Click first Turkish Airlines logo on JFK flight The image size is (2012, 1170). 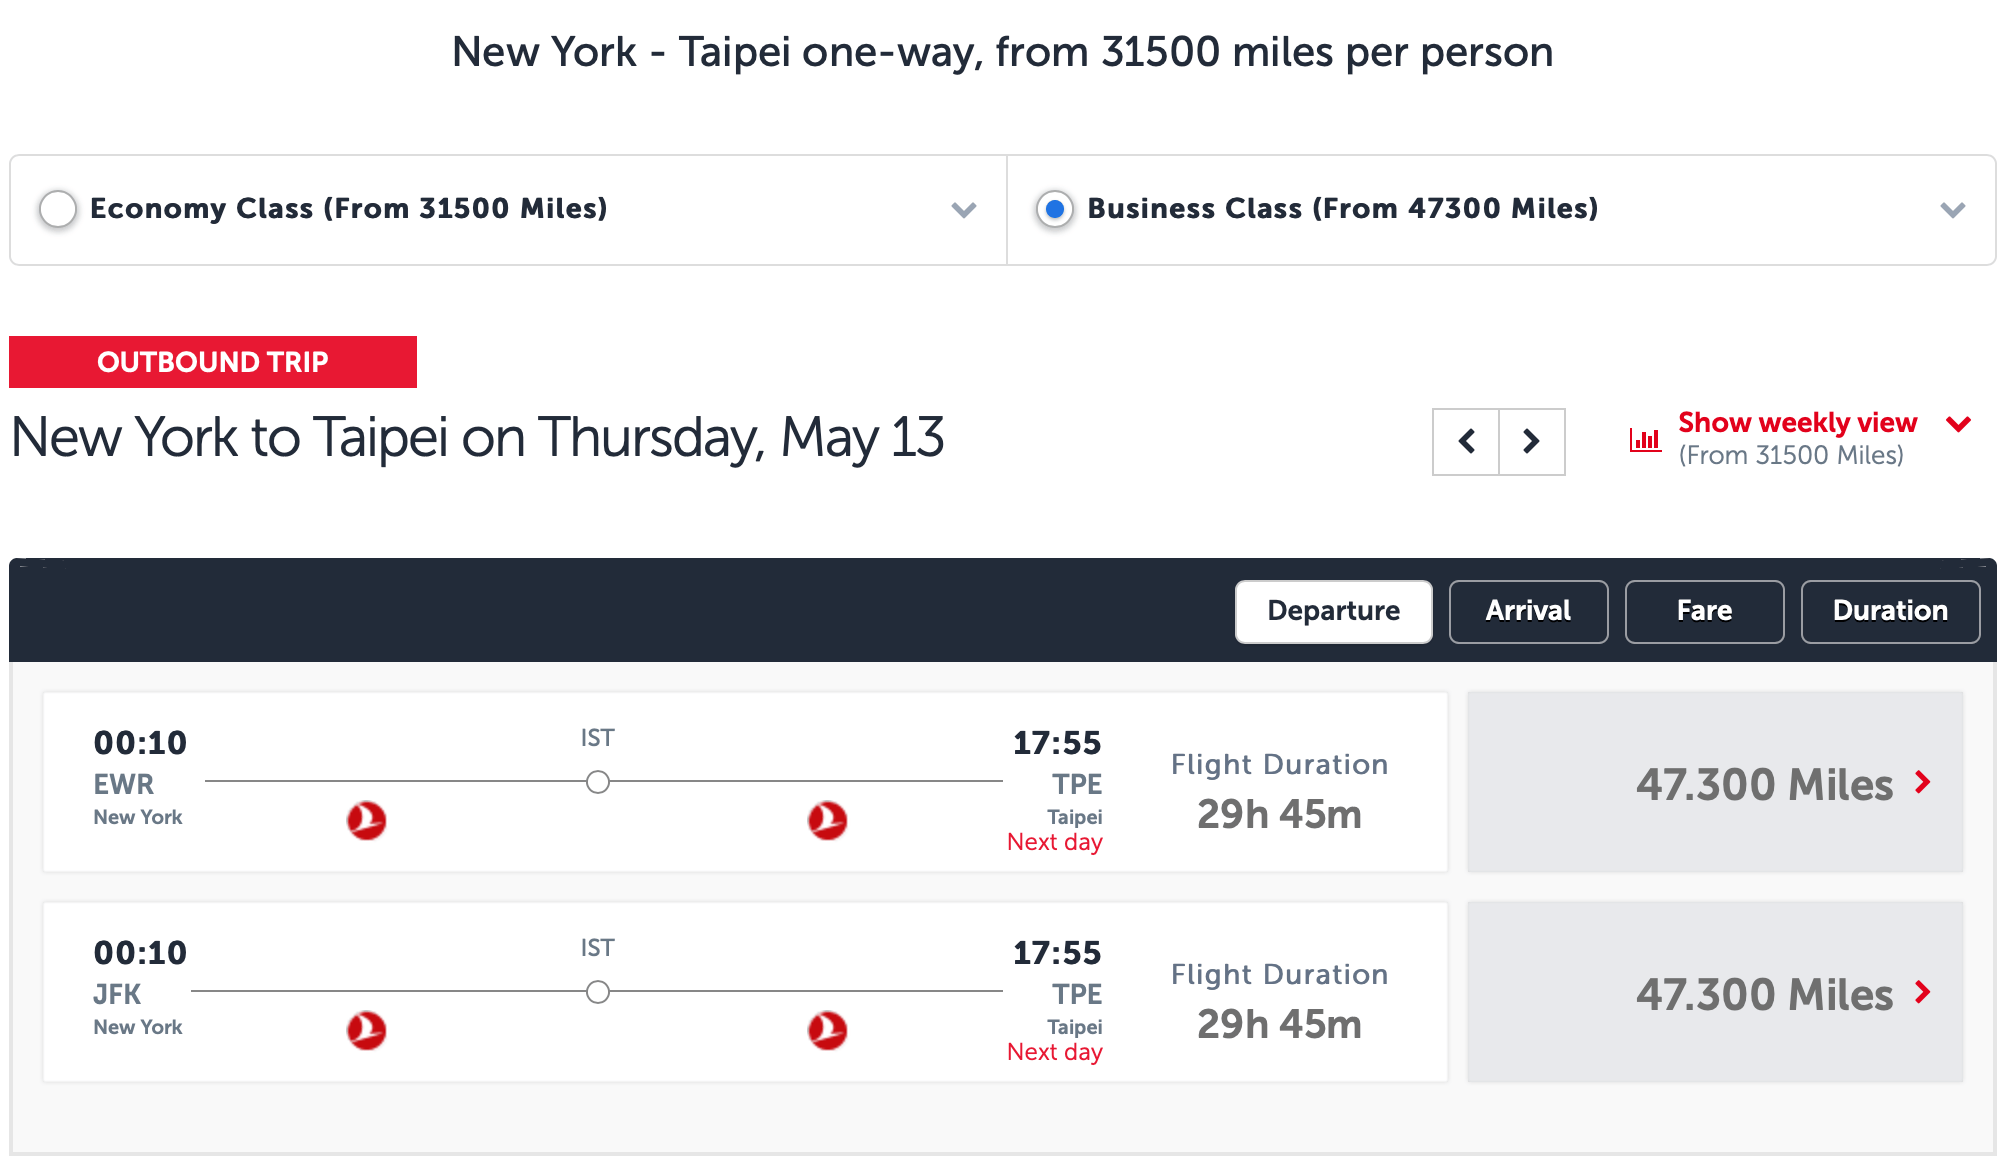pyautogui.click(x=366, y=1030)
